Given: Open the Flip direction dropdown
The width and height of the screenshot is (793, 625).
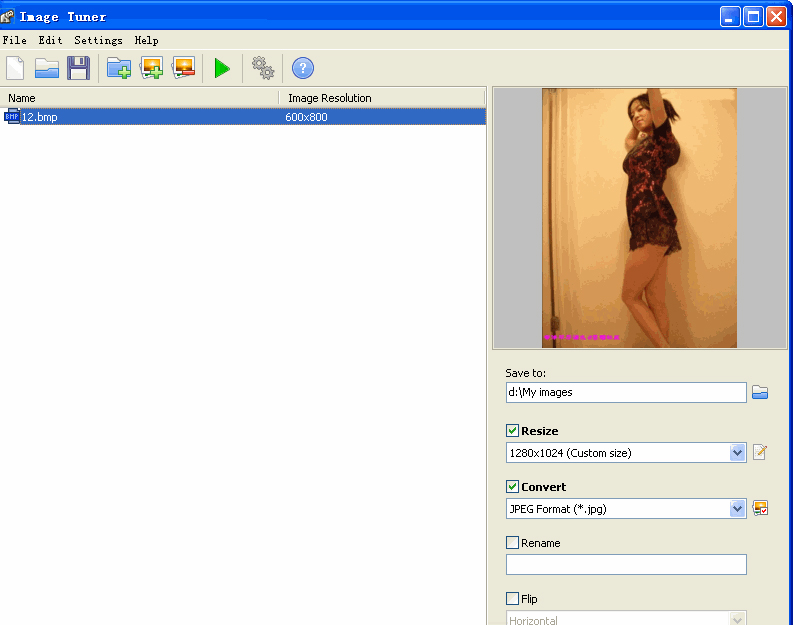Looking at the screenshot, I should tap(737, 619).
